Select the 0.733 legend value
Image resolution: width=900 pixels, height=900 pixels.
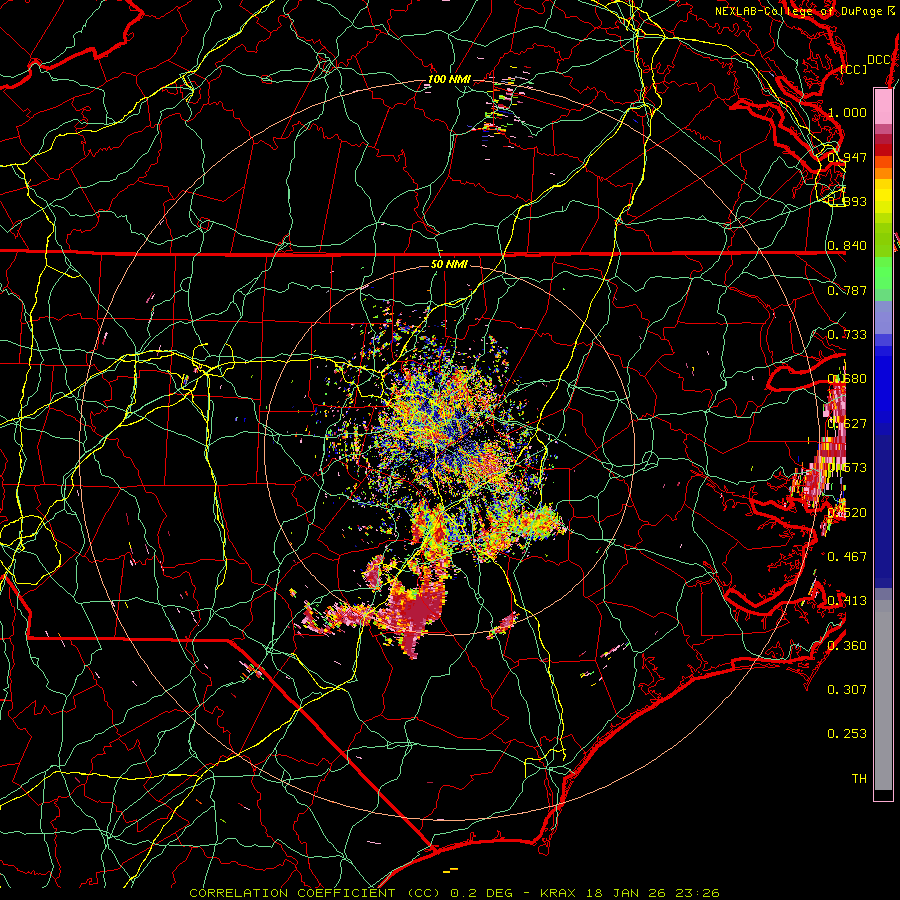coord(847,334)
